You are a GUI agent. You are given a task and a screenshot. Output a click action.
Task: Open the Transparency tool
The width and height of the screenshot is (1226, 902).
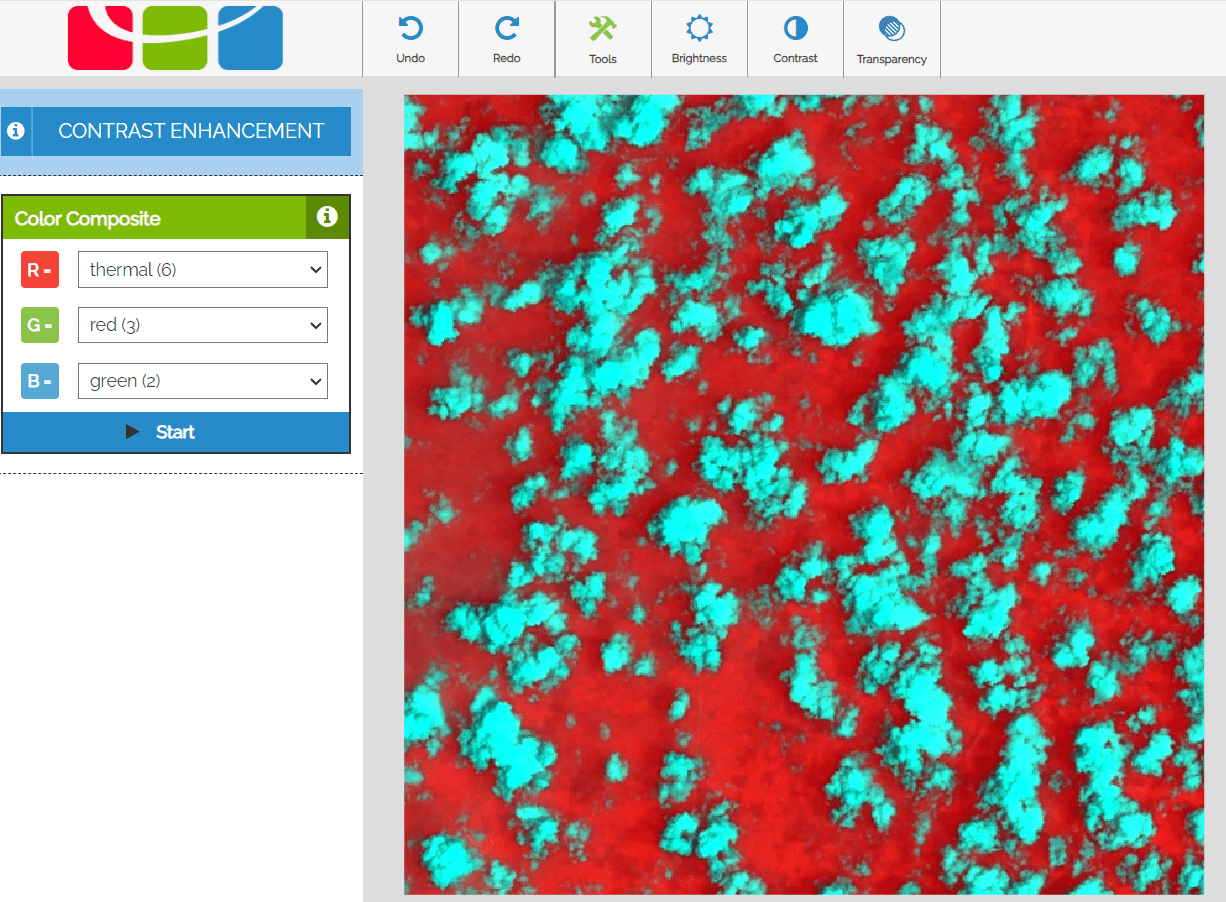(x=891, y=28)
